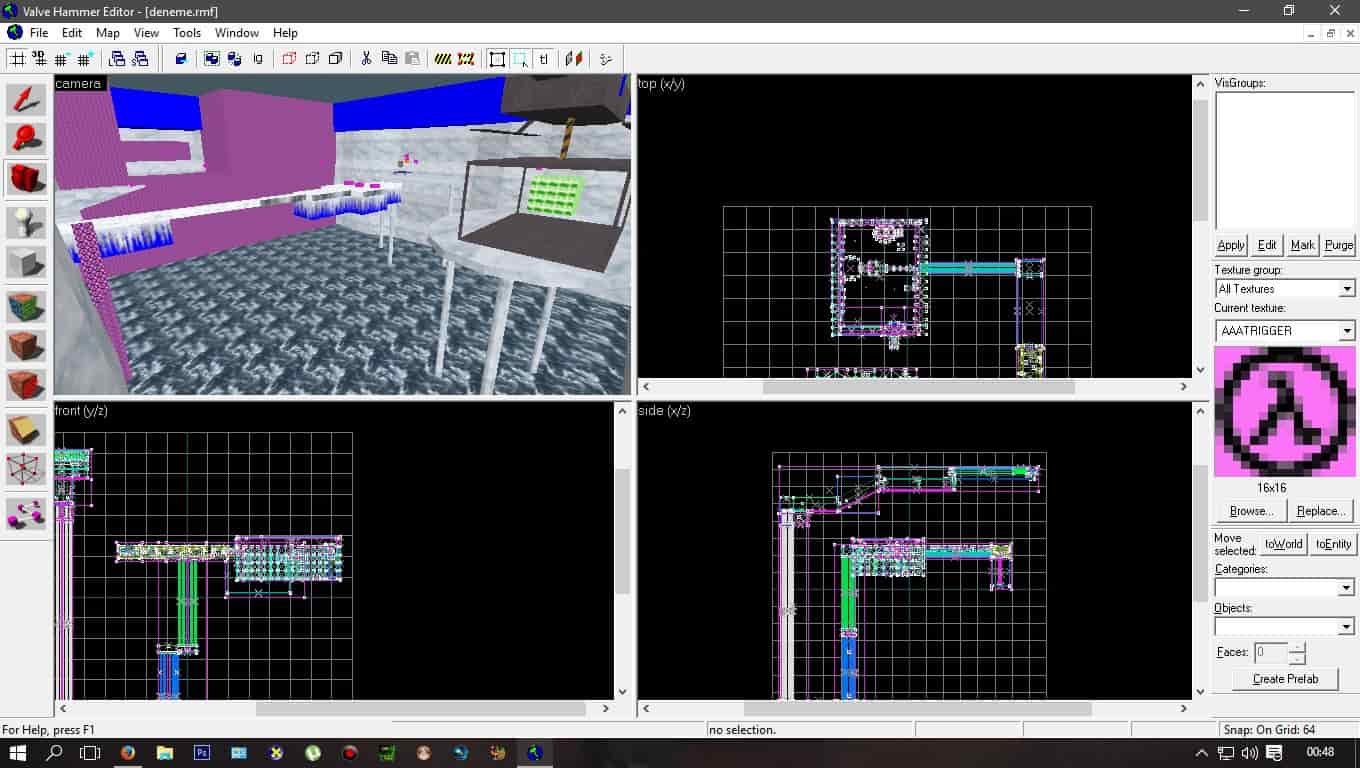Open the Categories dropdown

tap(1347, 588)
